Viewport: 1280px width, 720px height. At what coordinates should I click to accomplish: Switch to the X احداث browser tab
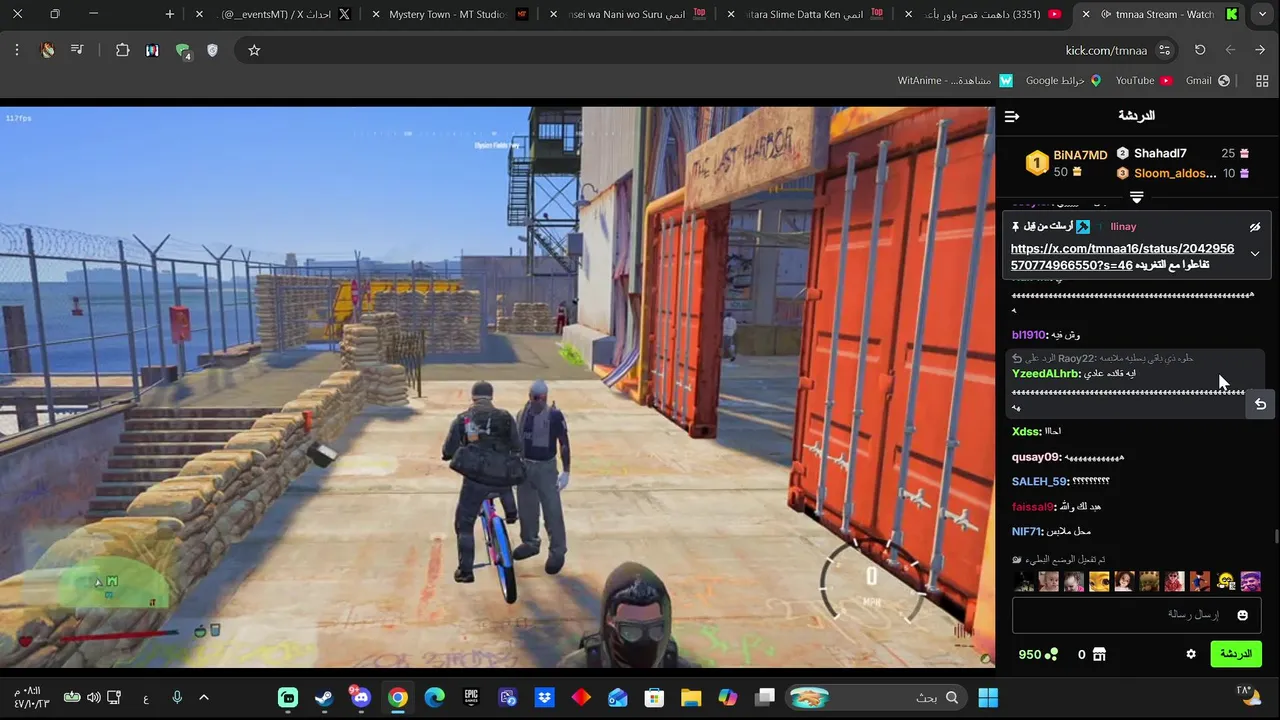pyautogui.click(x=273, y=14)
